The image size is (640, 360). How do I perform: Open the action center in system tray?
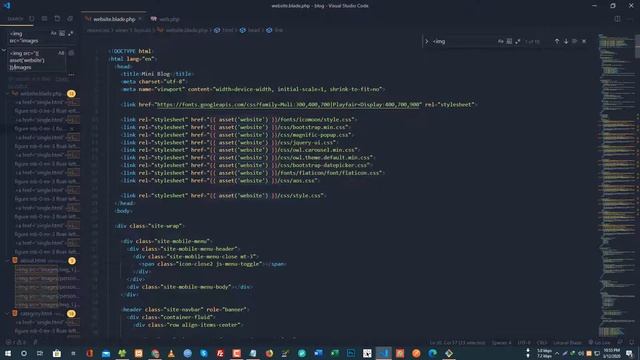pyautogui.click(x=629, y=353)
